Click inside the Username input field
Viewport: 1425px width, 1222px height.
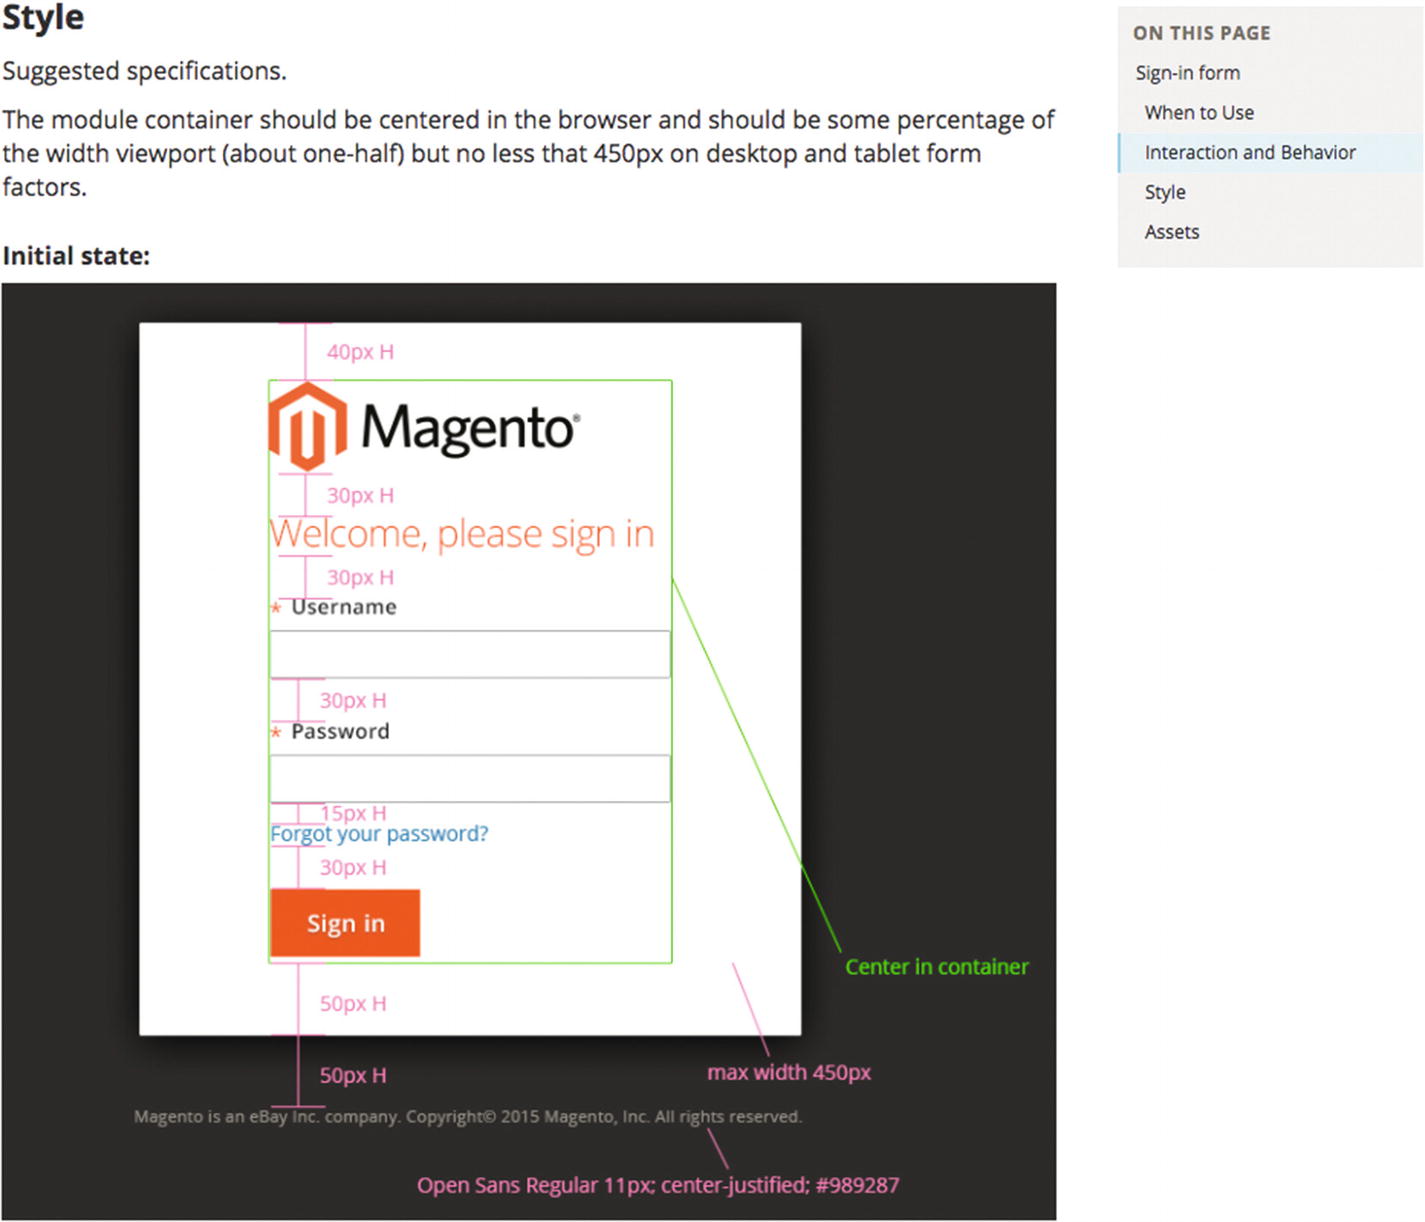pos(470,654)
